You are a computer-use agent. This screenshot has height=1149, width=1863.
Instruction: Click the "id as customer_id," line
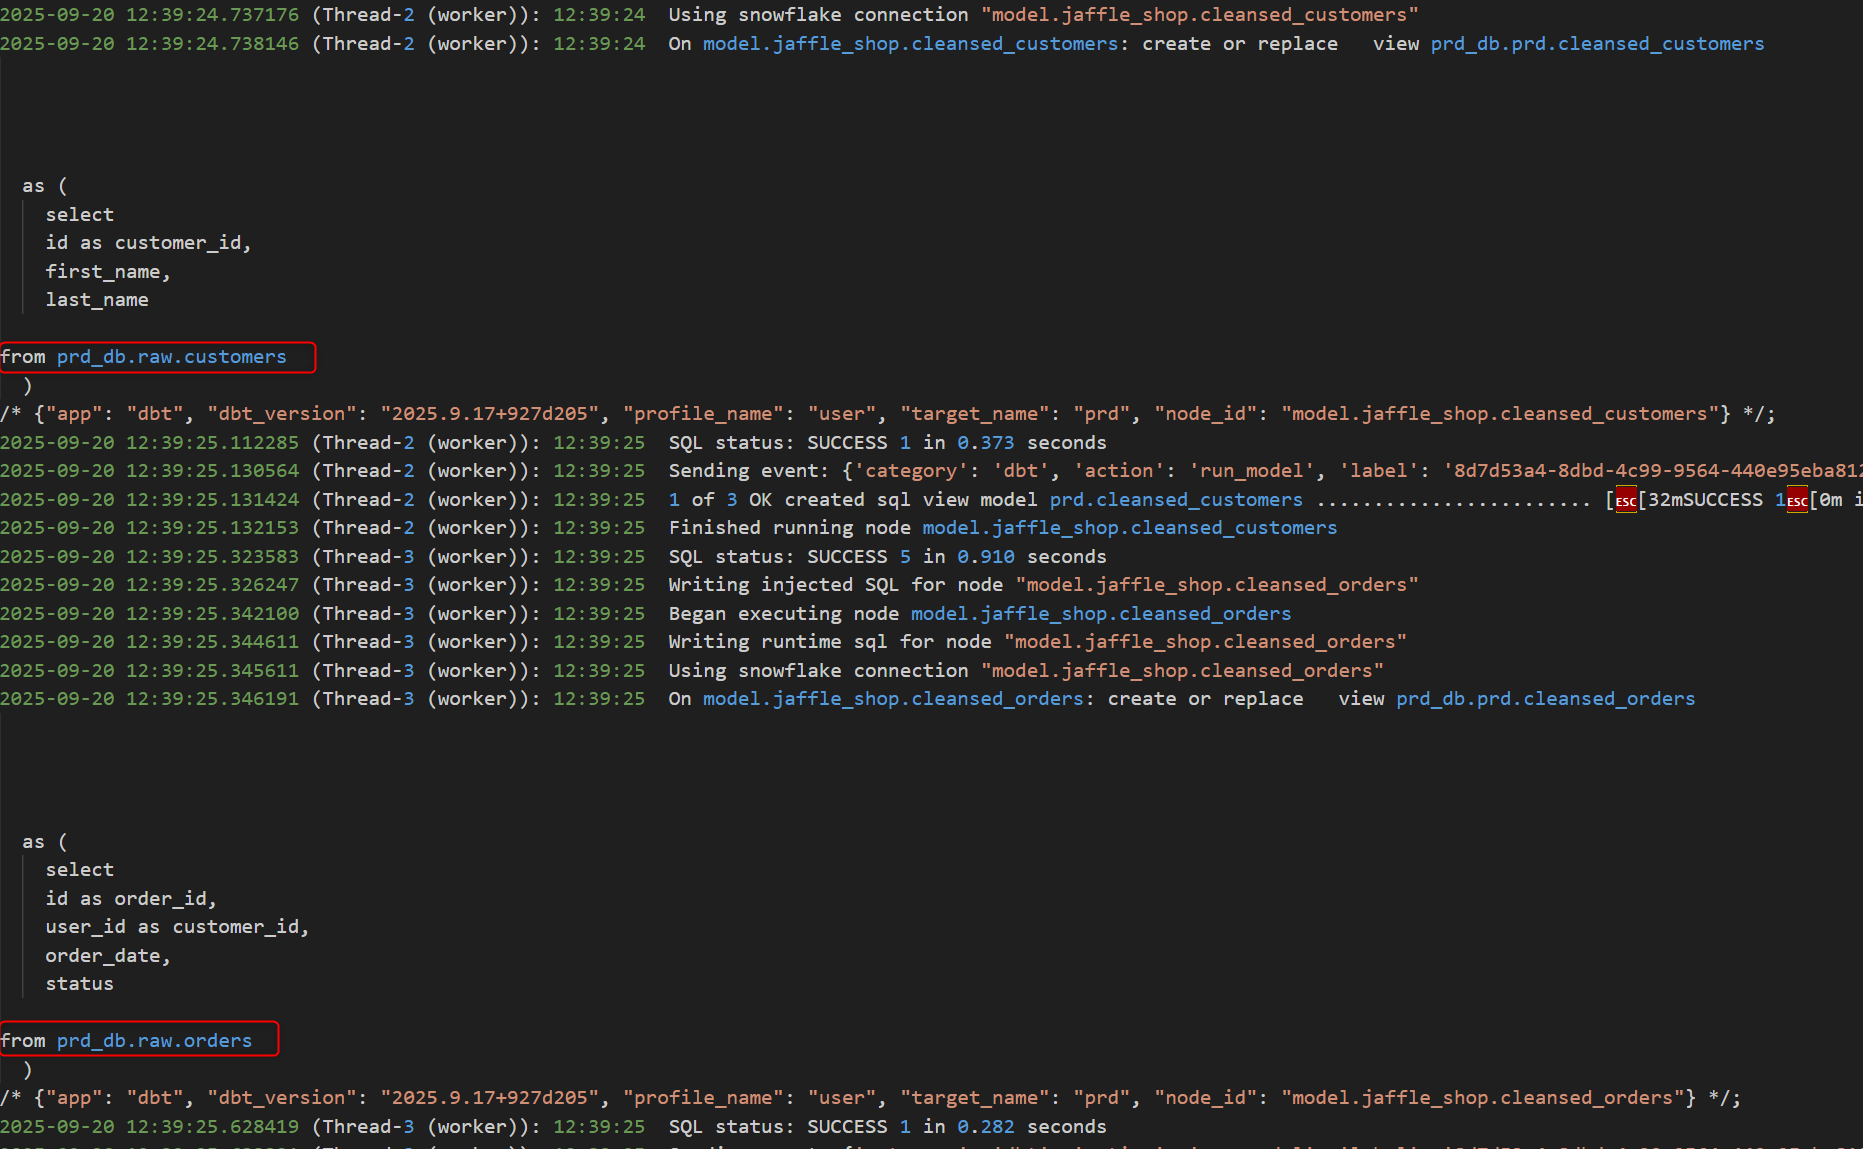point(148,243)
